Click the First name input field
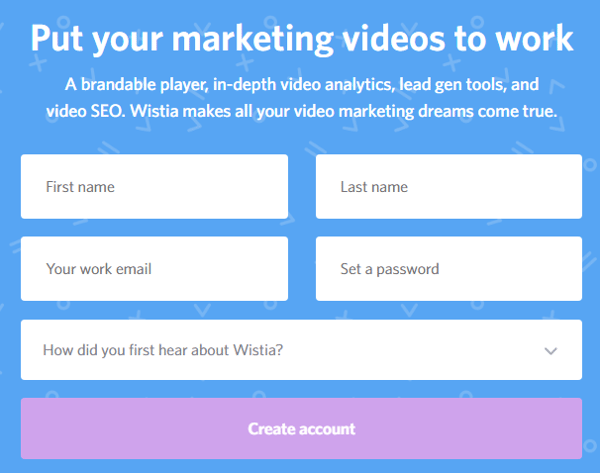The height and width of the screenshot is (473, 600). pos(154,187)
